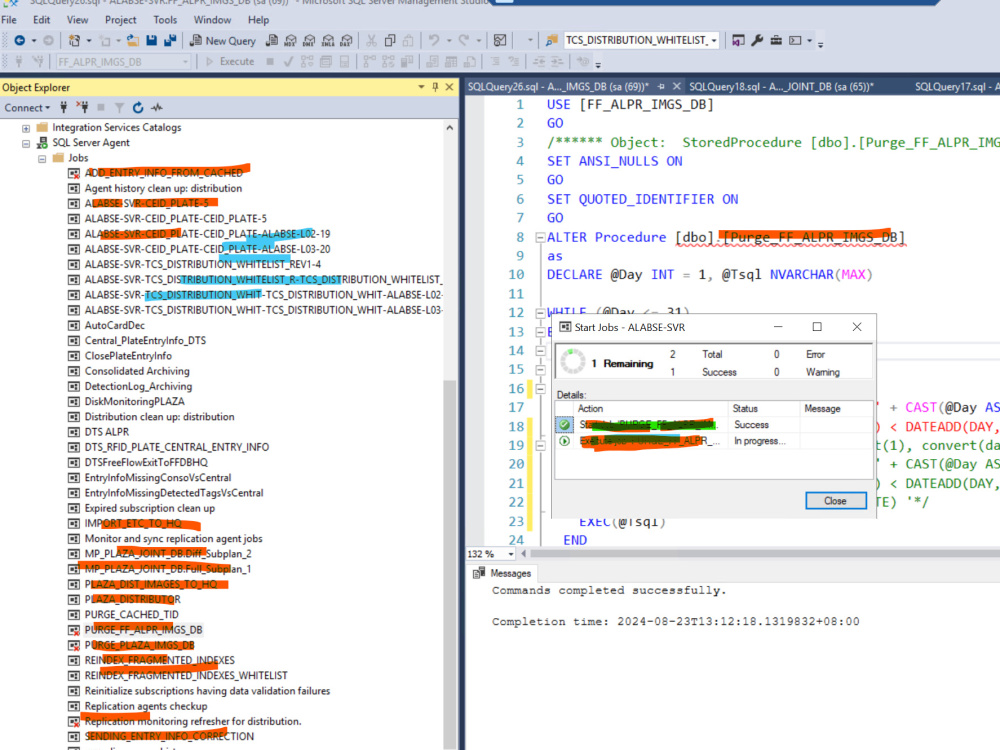The width and height of the screenshot is (1000, 750).
Task: Toggle the pin on SQLQuery26.sql tab
Action: click(661, 86)
